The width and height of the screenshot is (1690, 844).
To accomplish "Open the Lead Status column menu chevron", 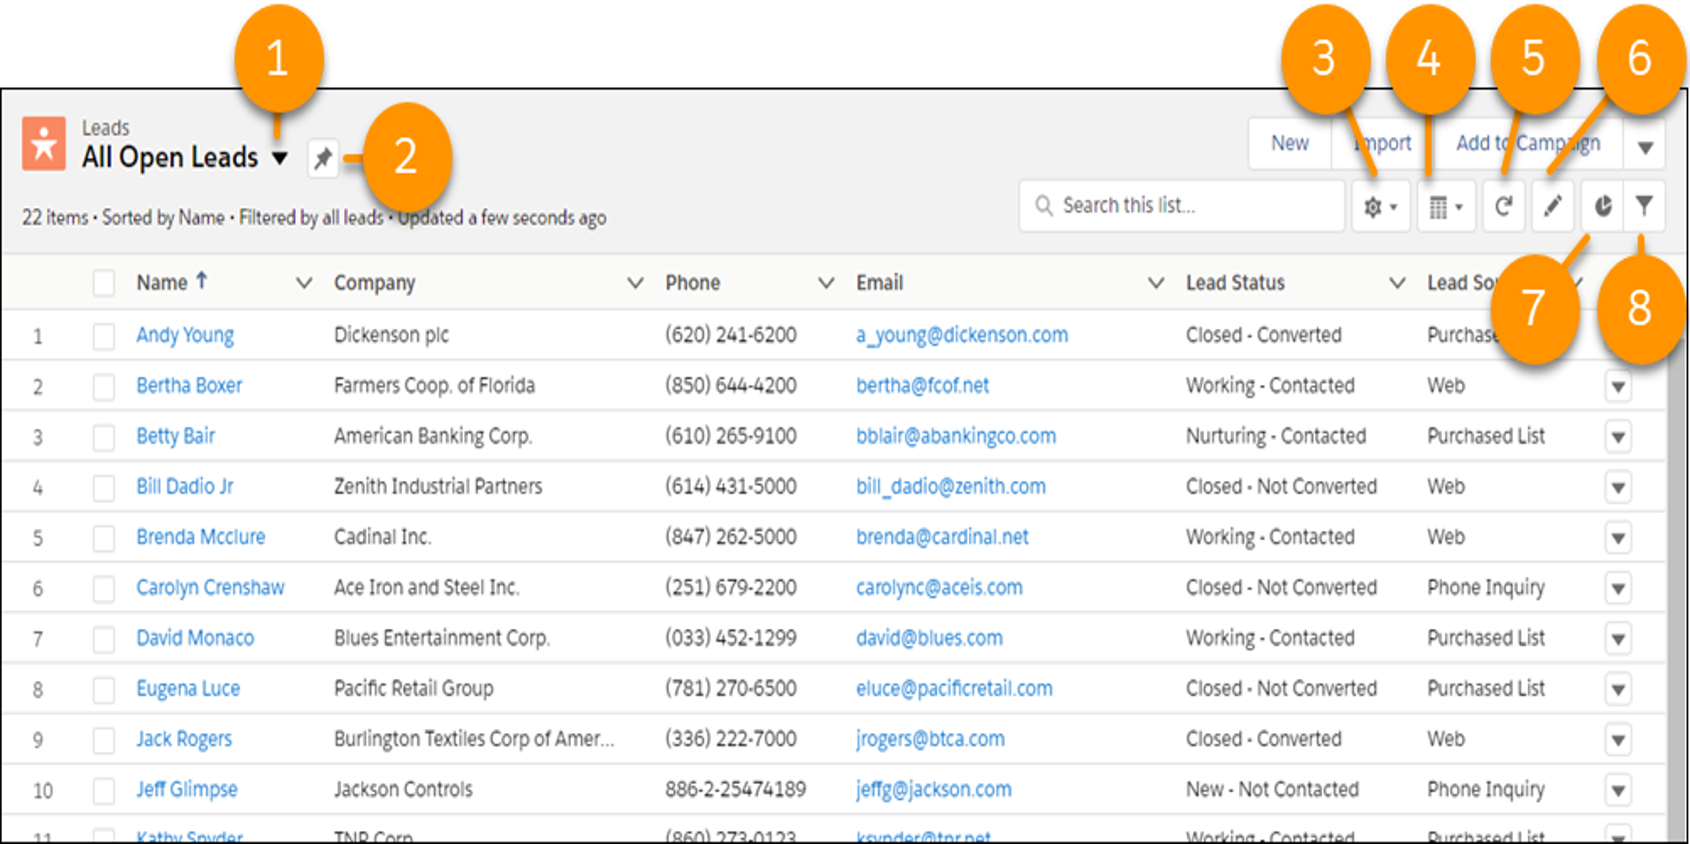I will pyautogui.click(x=1397, y=283).
